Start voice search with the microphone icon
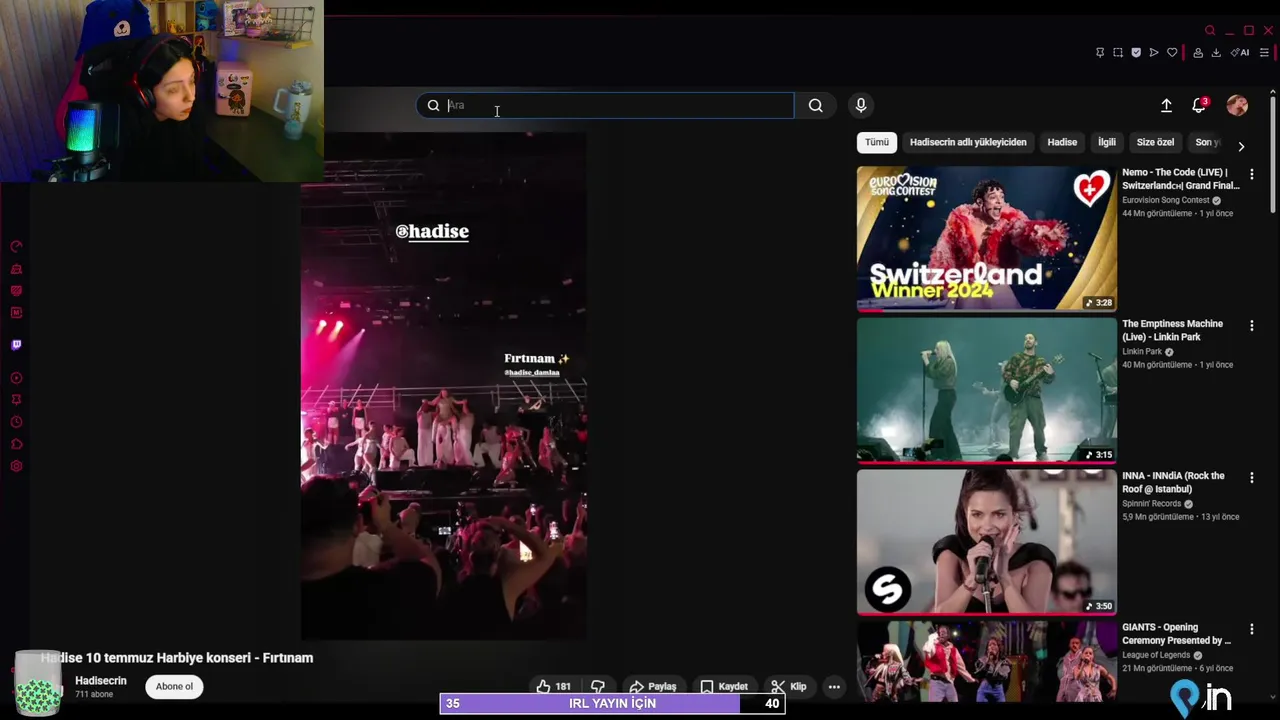 click(860, 105)
